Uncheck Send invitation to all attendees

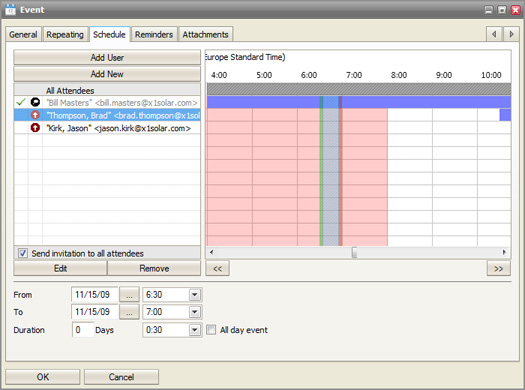point(23,253)
